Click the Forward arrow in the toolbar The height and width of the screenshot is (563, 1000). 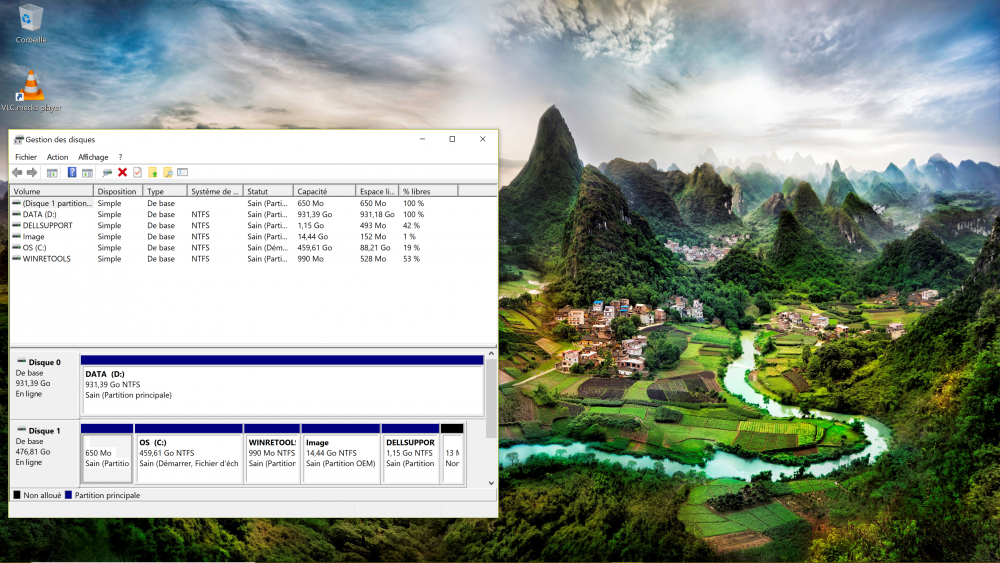tap(32, 173)
